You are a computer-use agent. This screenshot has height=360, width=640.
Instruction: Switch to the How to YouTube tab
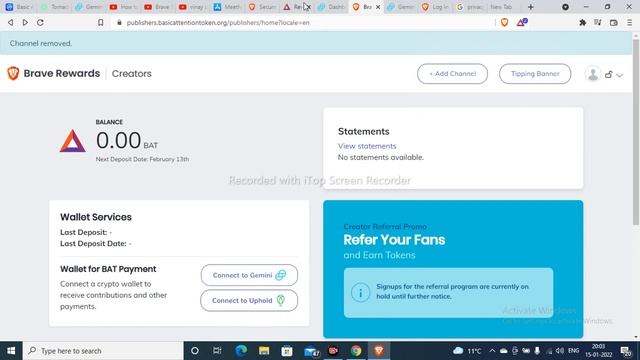(x=124, y=7)
